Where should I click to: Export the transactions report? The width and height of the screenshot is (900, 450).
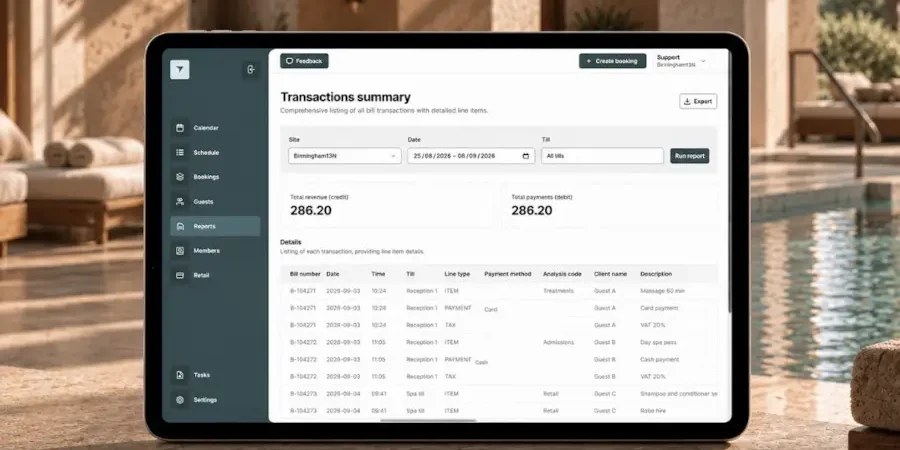point(698,102)
